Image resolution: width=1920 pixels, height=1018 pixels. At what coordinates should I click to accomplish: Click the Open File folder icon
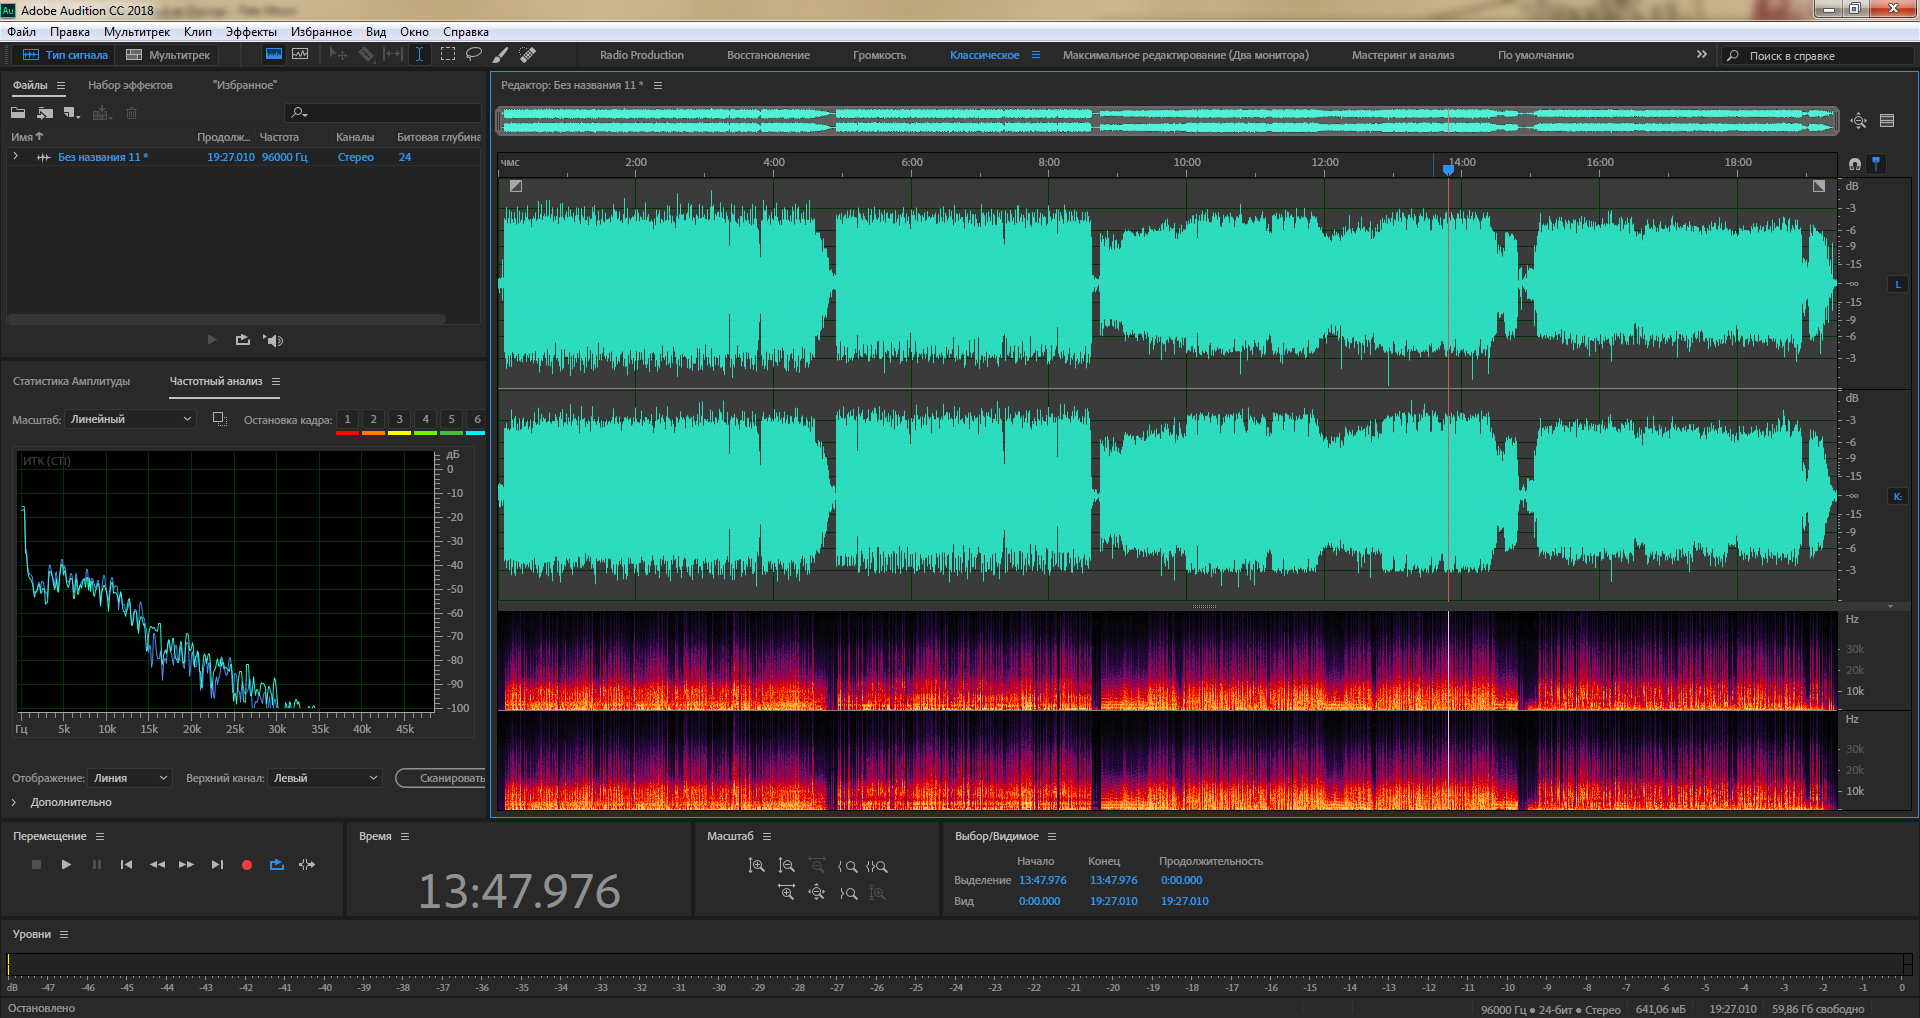click(18, 113)
